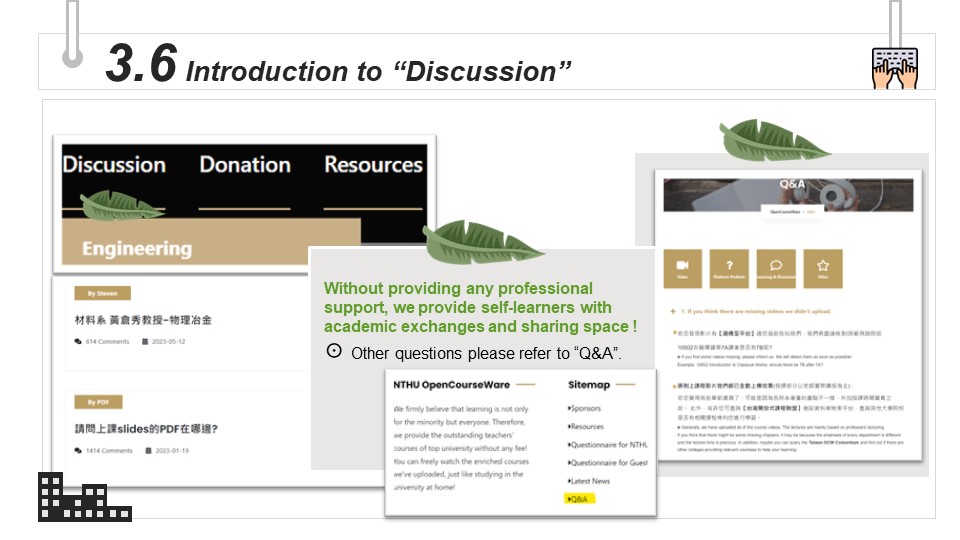Click the comments icon beside 1414 Comments
The height and width of the screenshot is (540, 960).
click(x=79, y=451)
